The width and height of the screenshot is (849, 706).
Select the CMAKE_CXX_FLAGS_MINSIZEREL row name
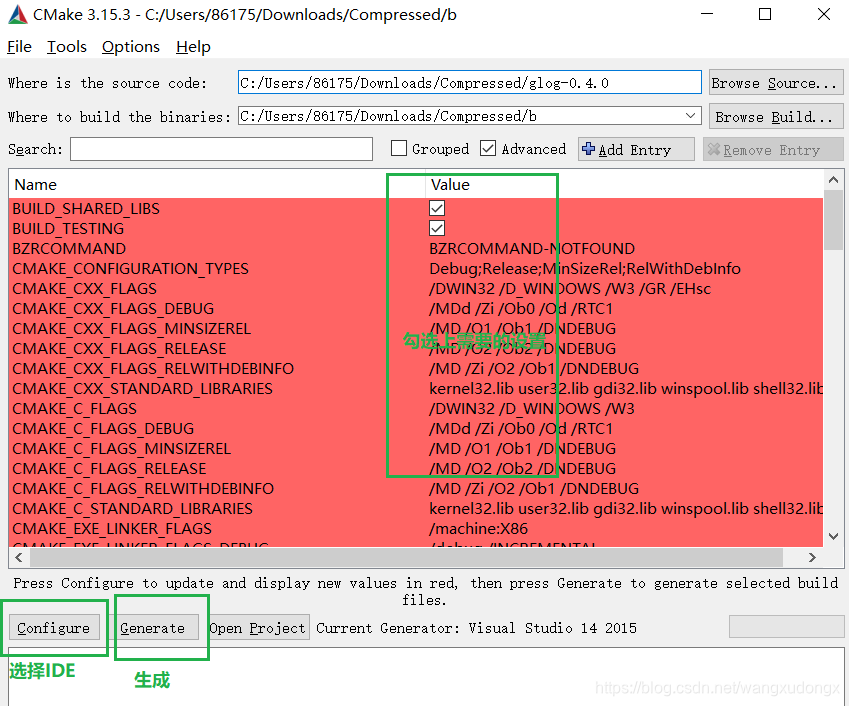pos(132,329)
